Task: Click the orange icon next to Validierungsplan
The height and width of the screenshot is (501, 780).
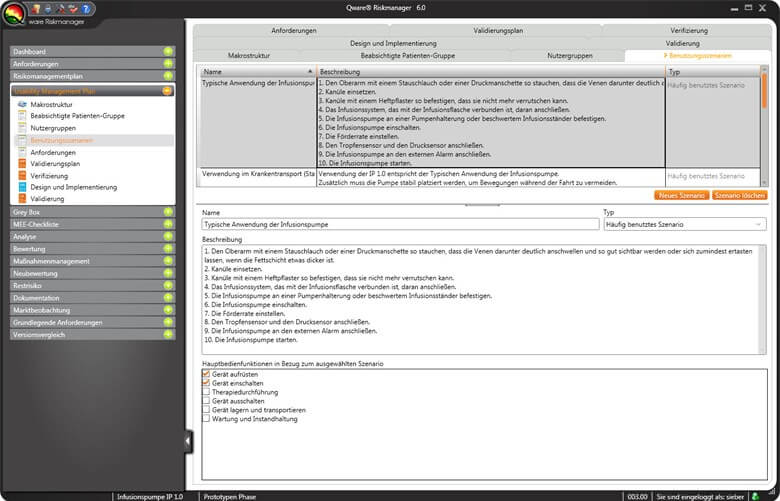Action: coord(22,163)
